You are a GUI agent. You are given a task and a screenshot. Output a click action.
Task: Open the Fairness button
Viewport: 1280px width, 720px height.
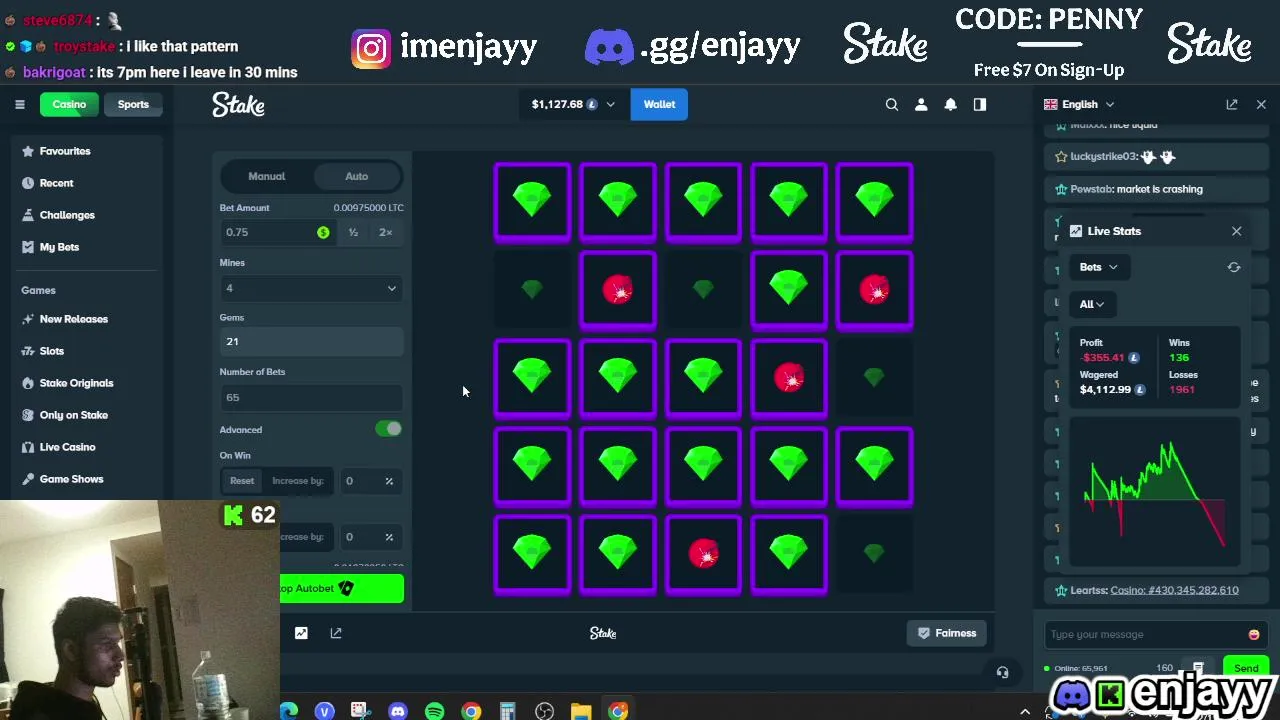(947, 633)
